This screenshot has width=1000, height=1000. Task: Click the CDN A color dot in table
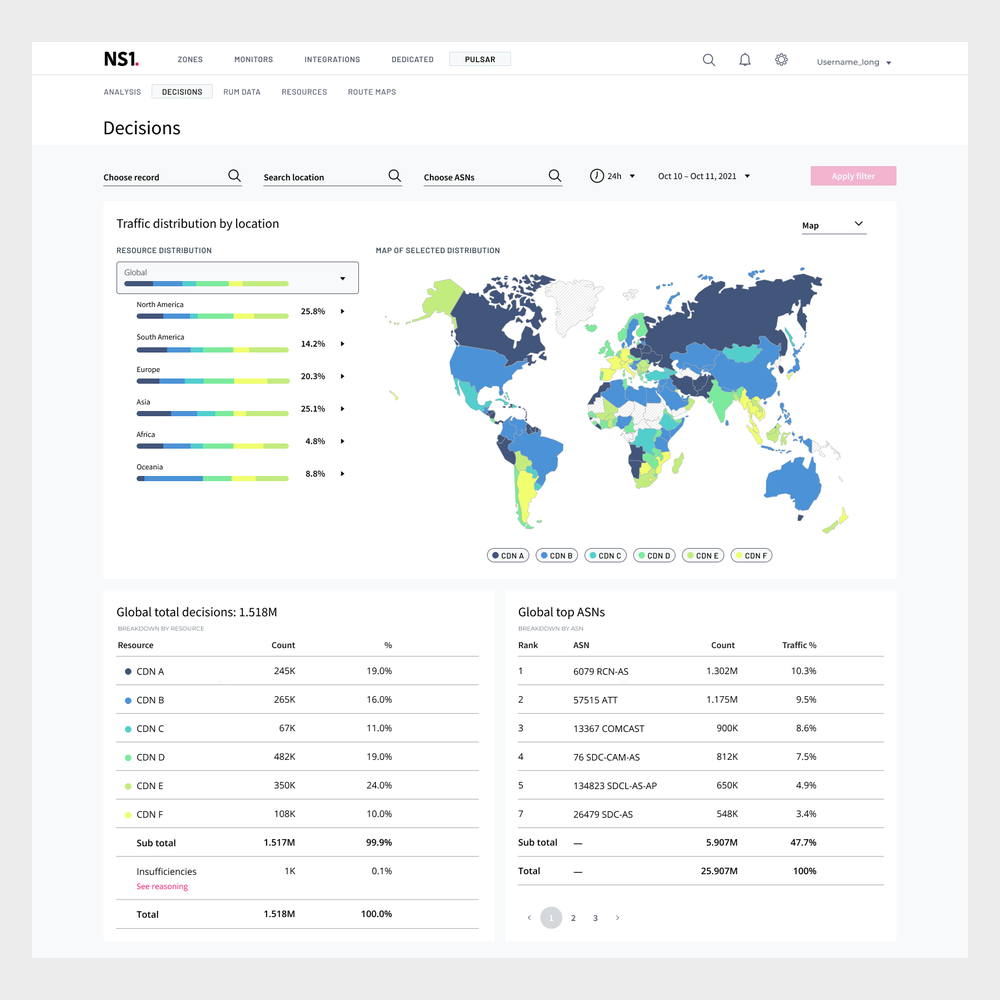point(128,672)
